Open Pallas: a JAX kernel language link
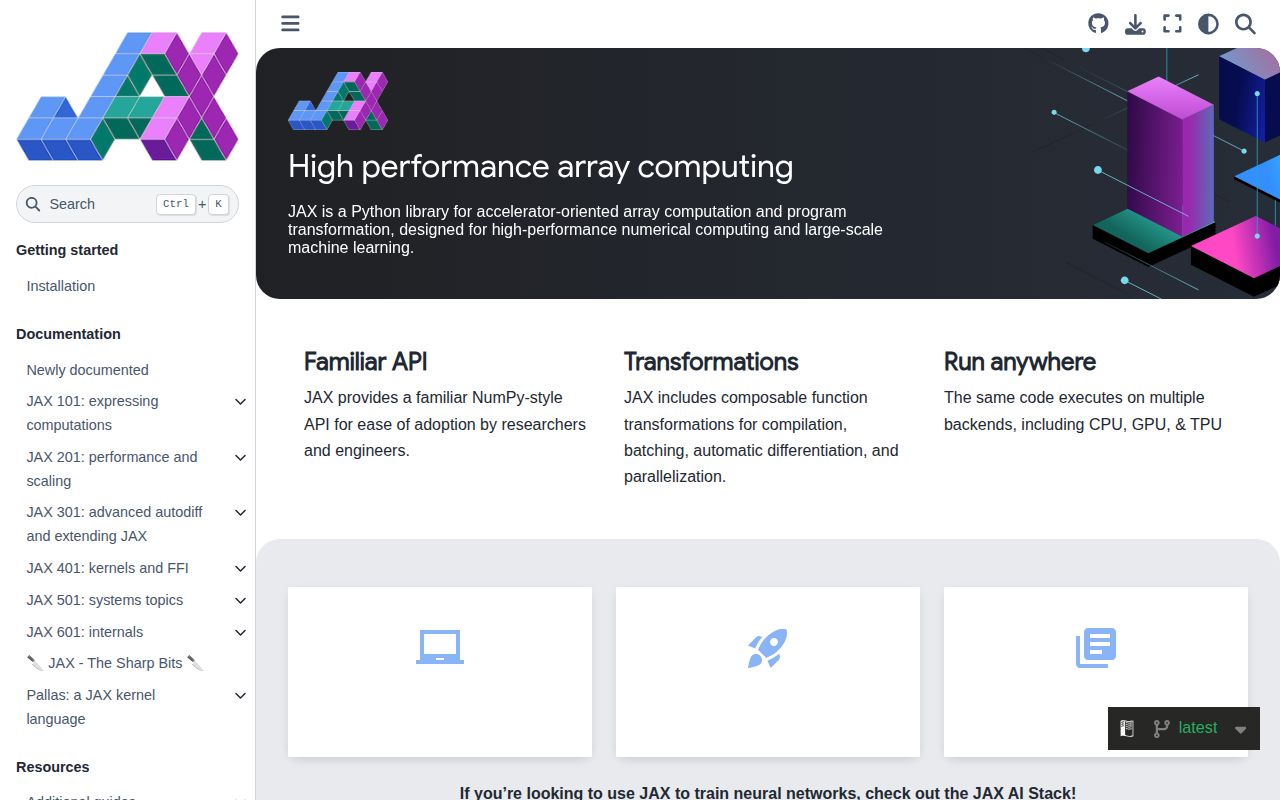1280x800 pixels. (x=91, y=707)
